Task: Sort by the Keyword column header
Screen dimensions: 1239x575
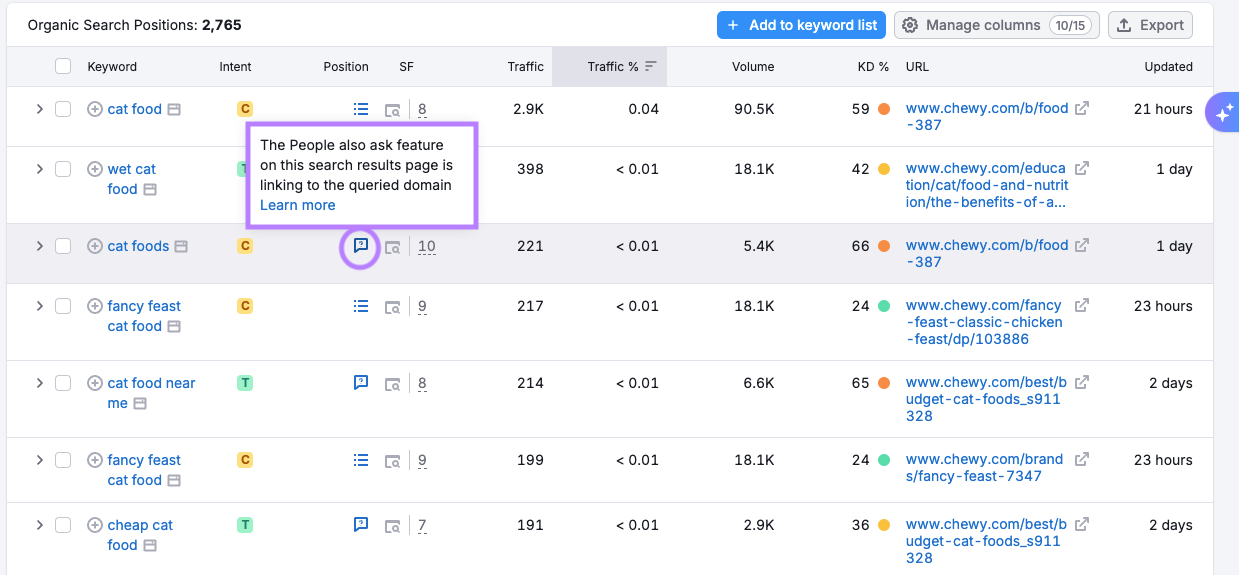Action: pyautogui.click(x=112, y=67)
